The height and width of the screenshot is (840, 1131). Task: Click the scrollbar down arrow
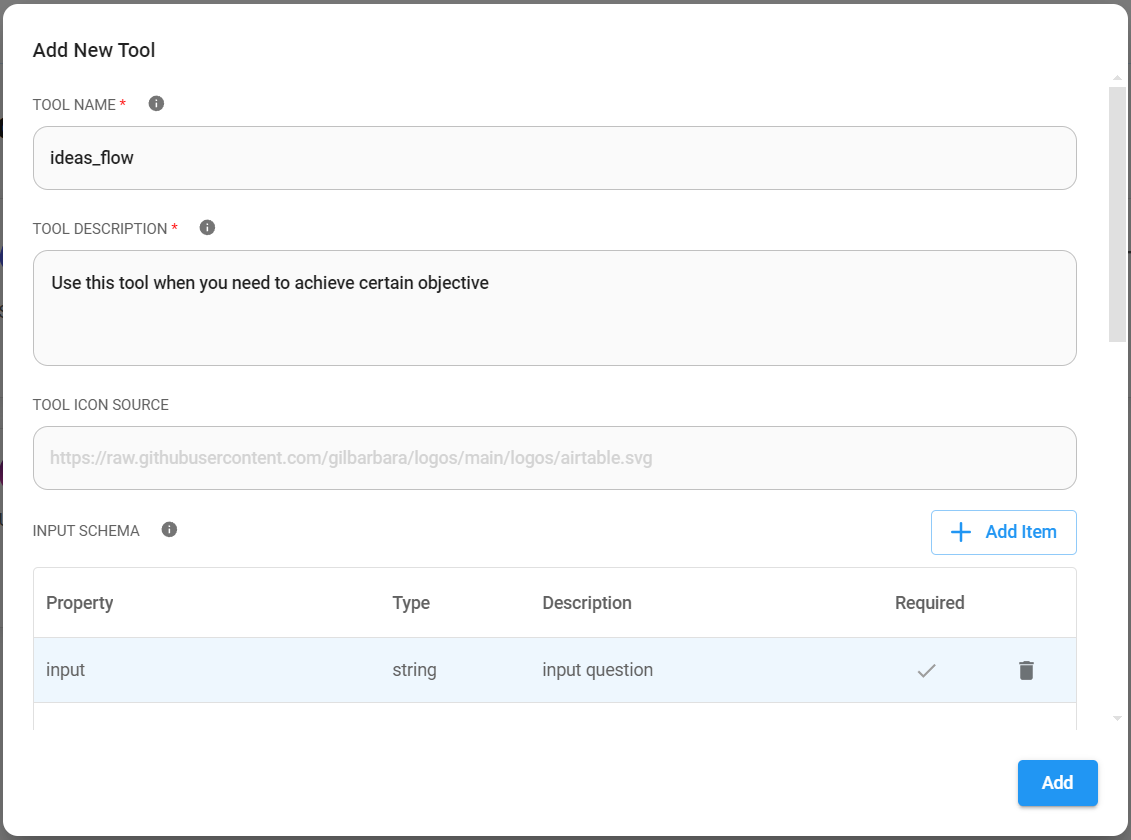coord(1117,719)
